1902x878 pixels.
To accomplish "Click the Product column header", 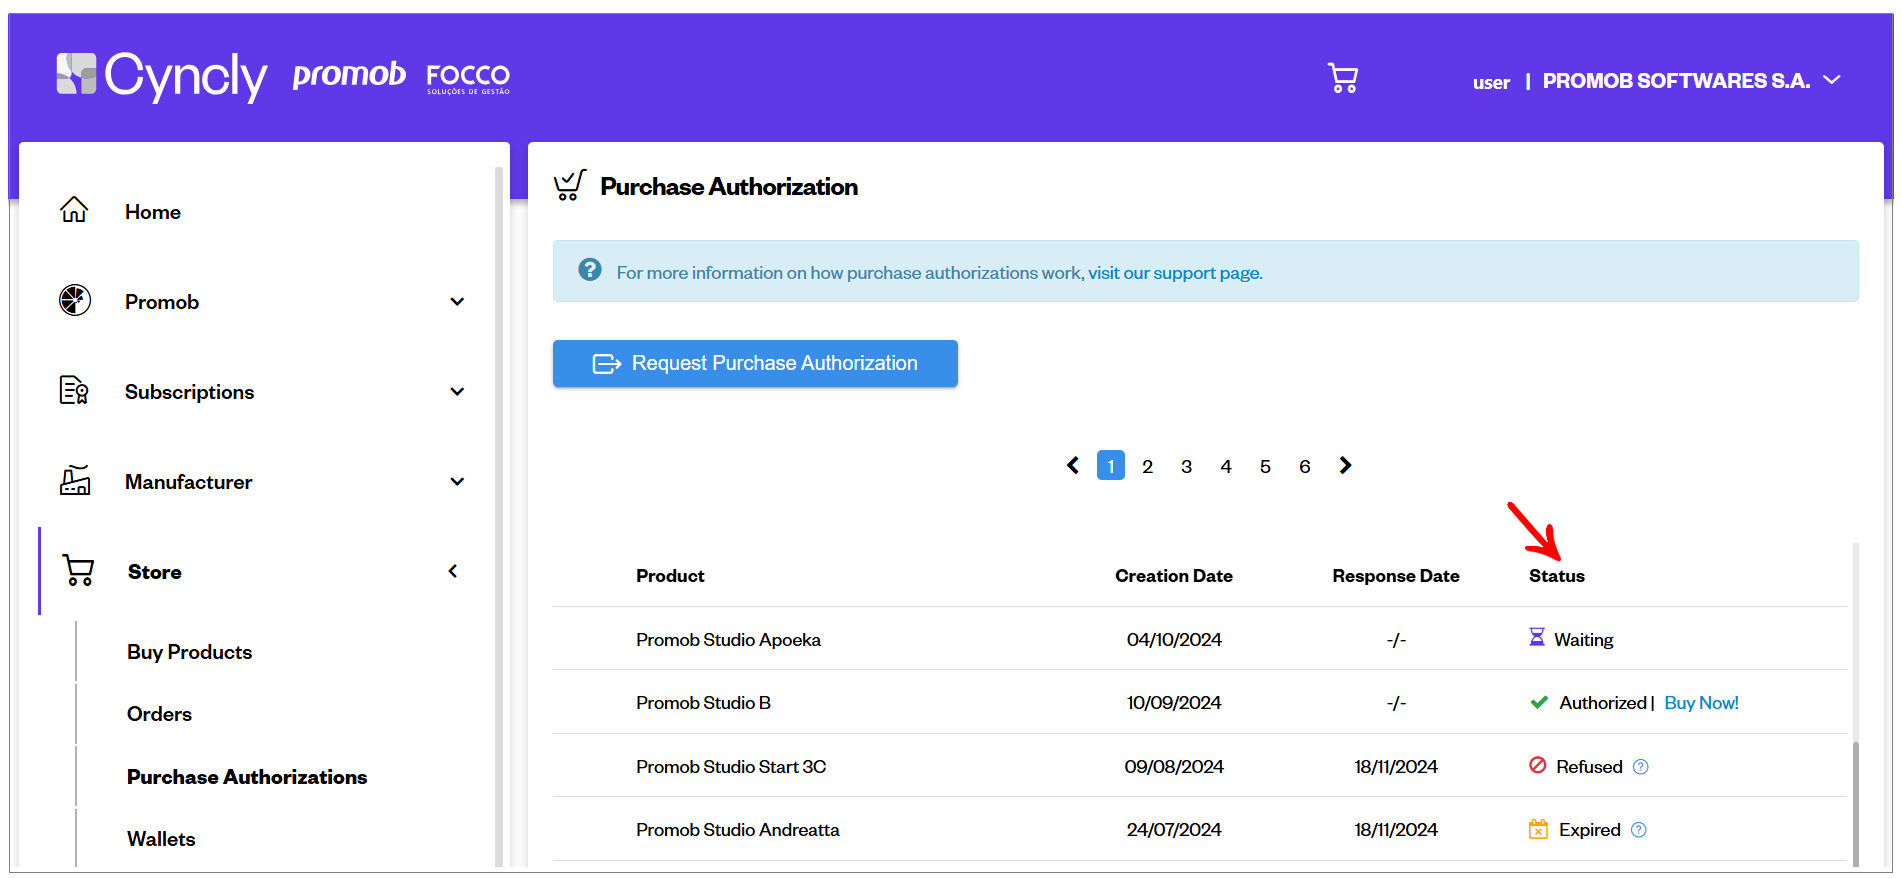I will point(670,576).
